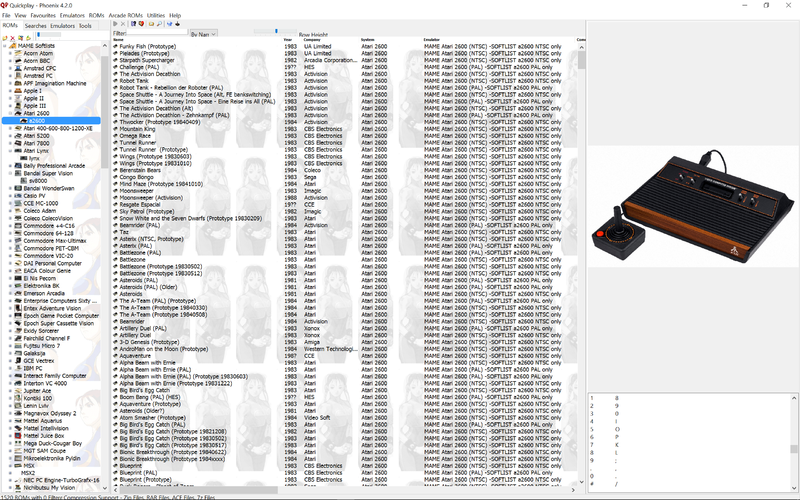The image size is (800, 500).
Task: Click the red heart favourites toolbar icon
Action: pos(141,24)
